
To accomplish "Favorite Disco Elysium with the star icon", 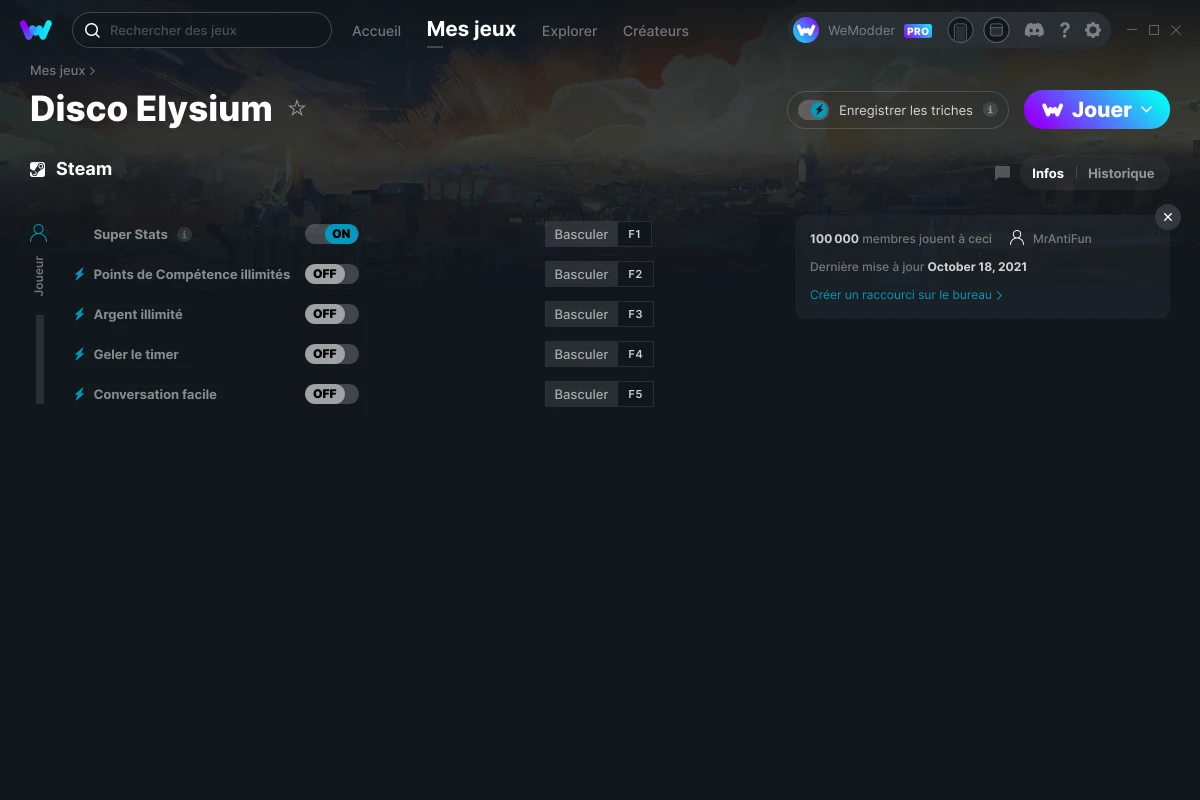I will click(297, 109).
